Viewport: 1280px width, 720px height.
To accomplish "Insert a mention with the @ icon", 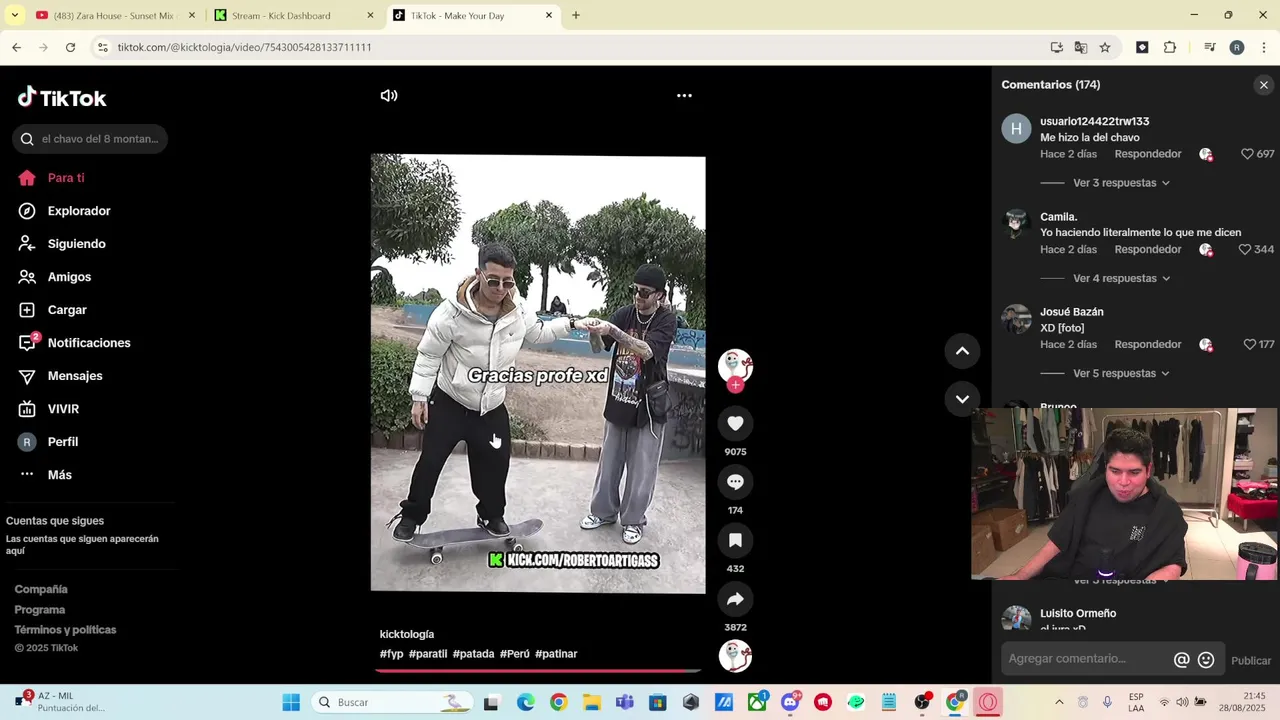I will click(x=1181, y=660).
